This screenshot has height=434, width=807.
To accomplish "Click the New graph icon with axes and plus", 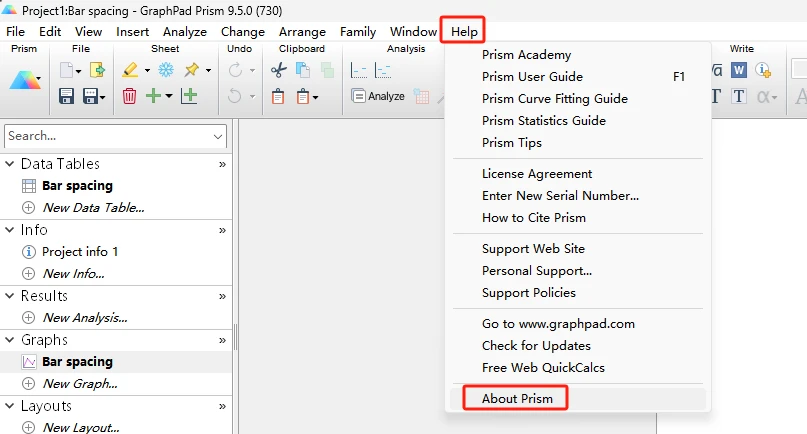I will point(189,96).
